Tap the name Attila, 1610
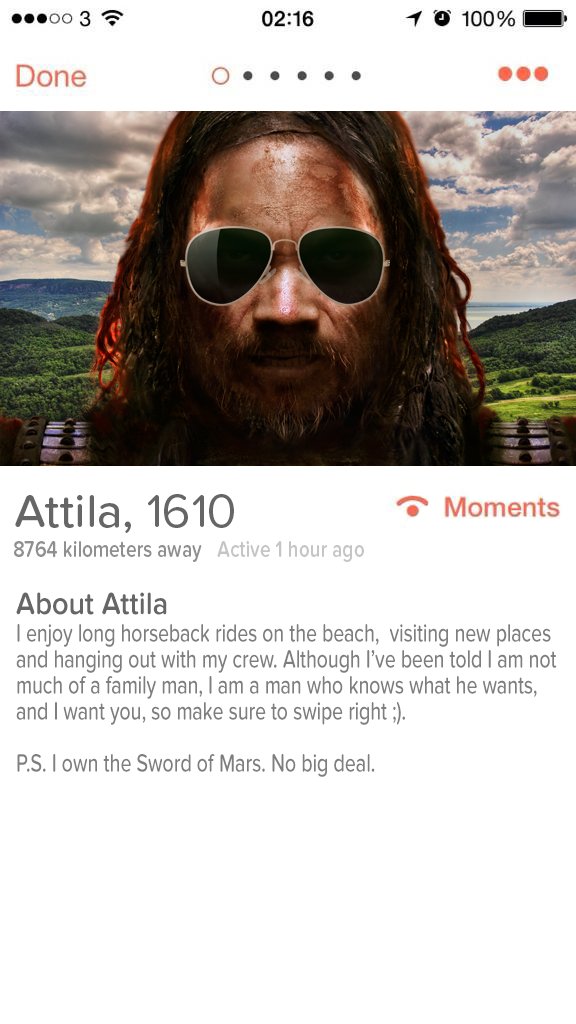The height and width of the screenshot is (1024, 576). click(x=125, y=511)
